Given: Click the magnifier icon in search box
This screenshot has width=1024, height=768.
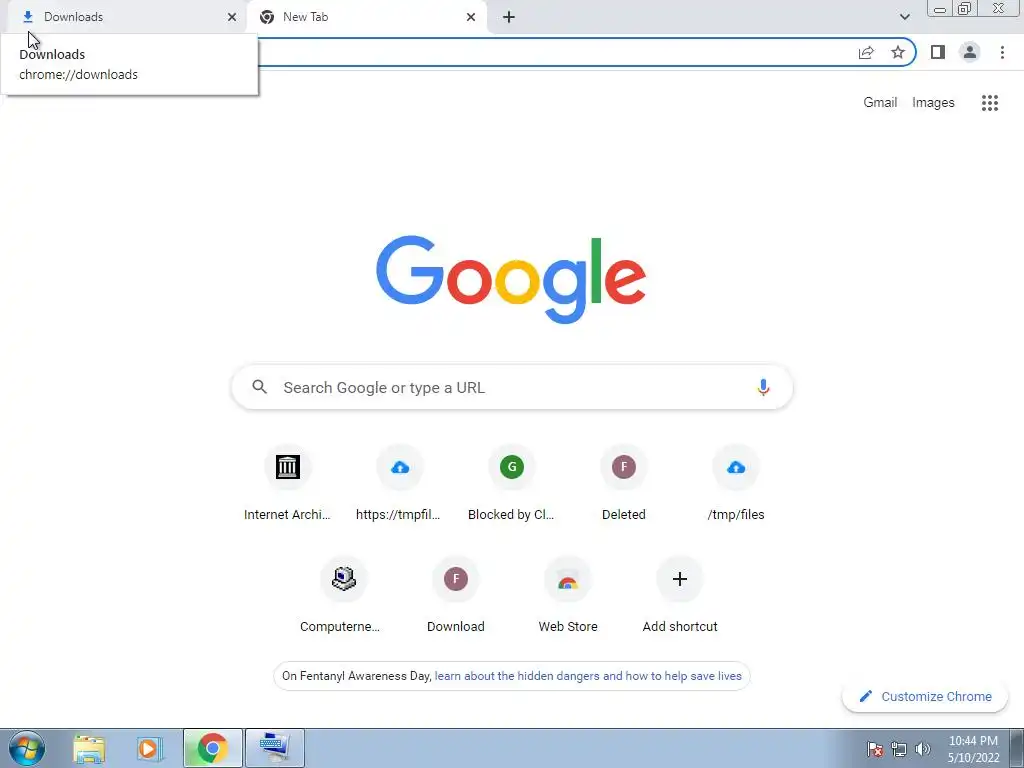Looking at the screenshot, I should 259,387.
